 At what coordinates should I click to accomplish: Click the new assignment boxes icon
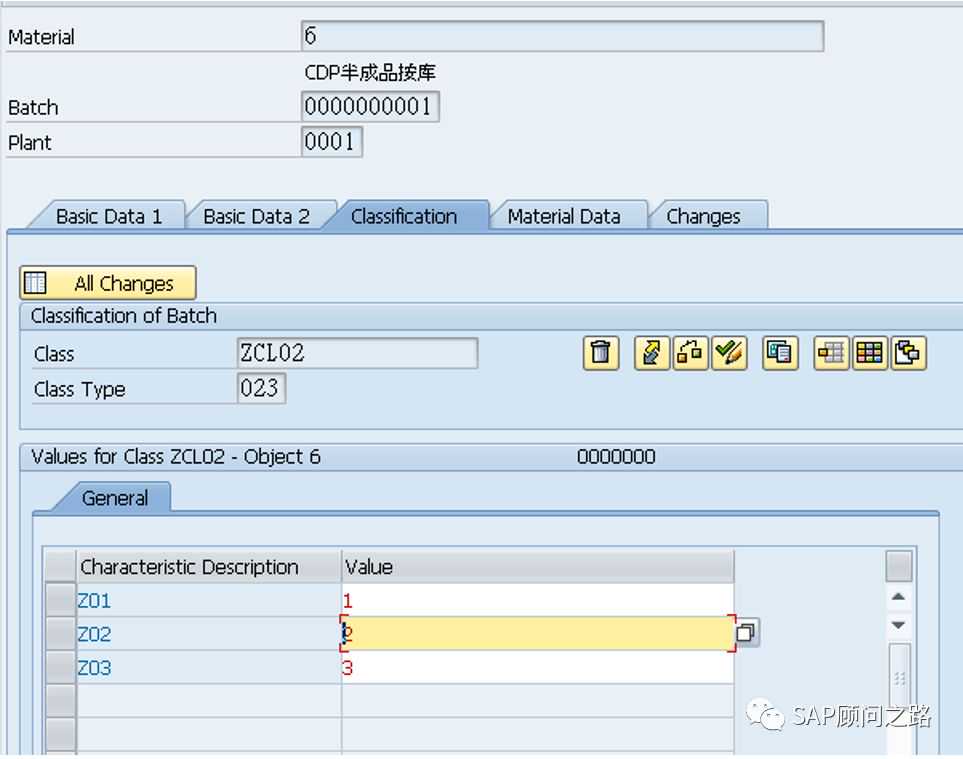pyautogui.click(x=690, y=353)
